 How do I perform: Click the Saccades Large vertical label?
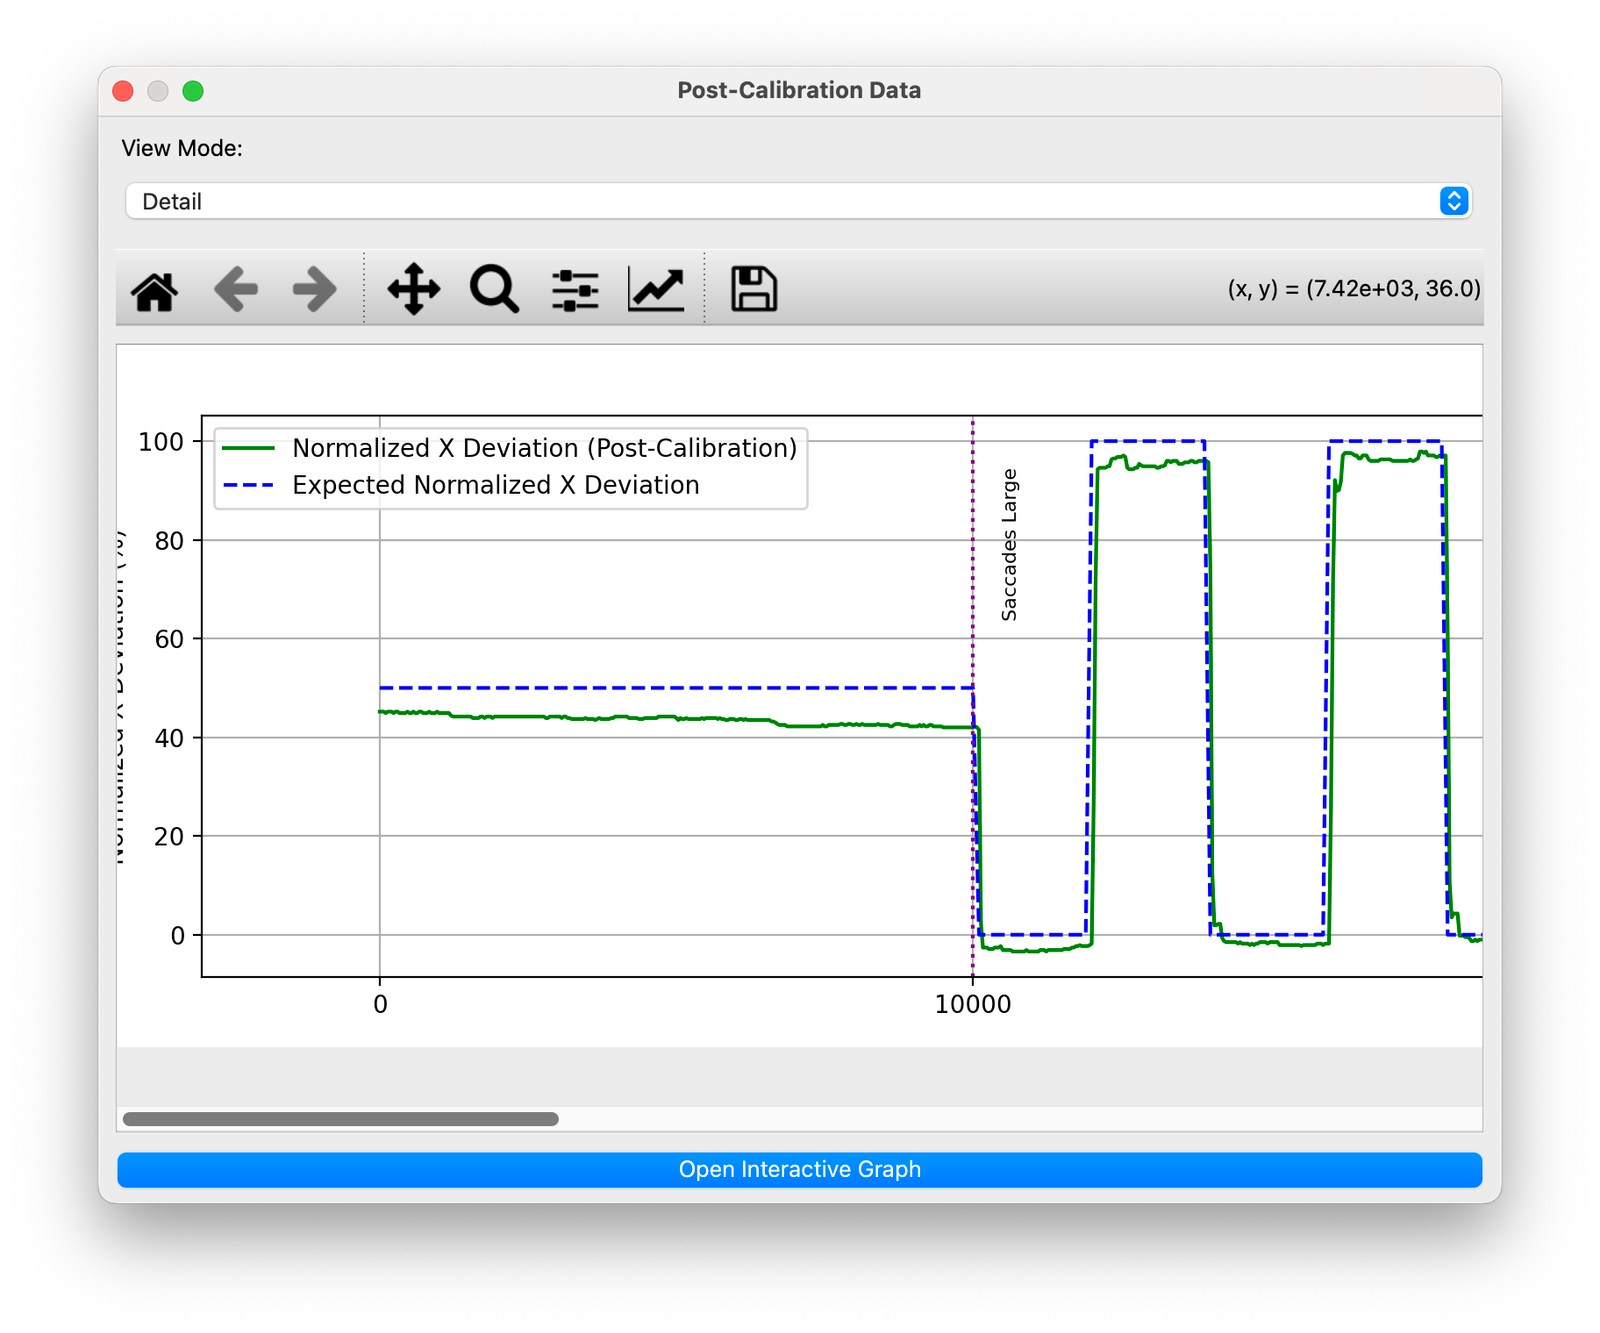tap(1009, 545)
